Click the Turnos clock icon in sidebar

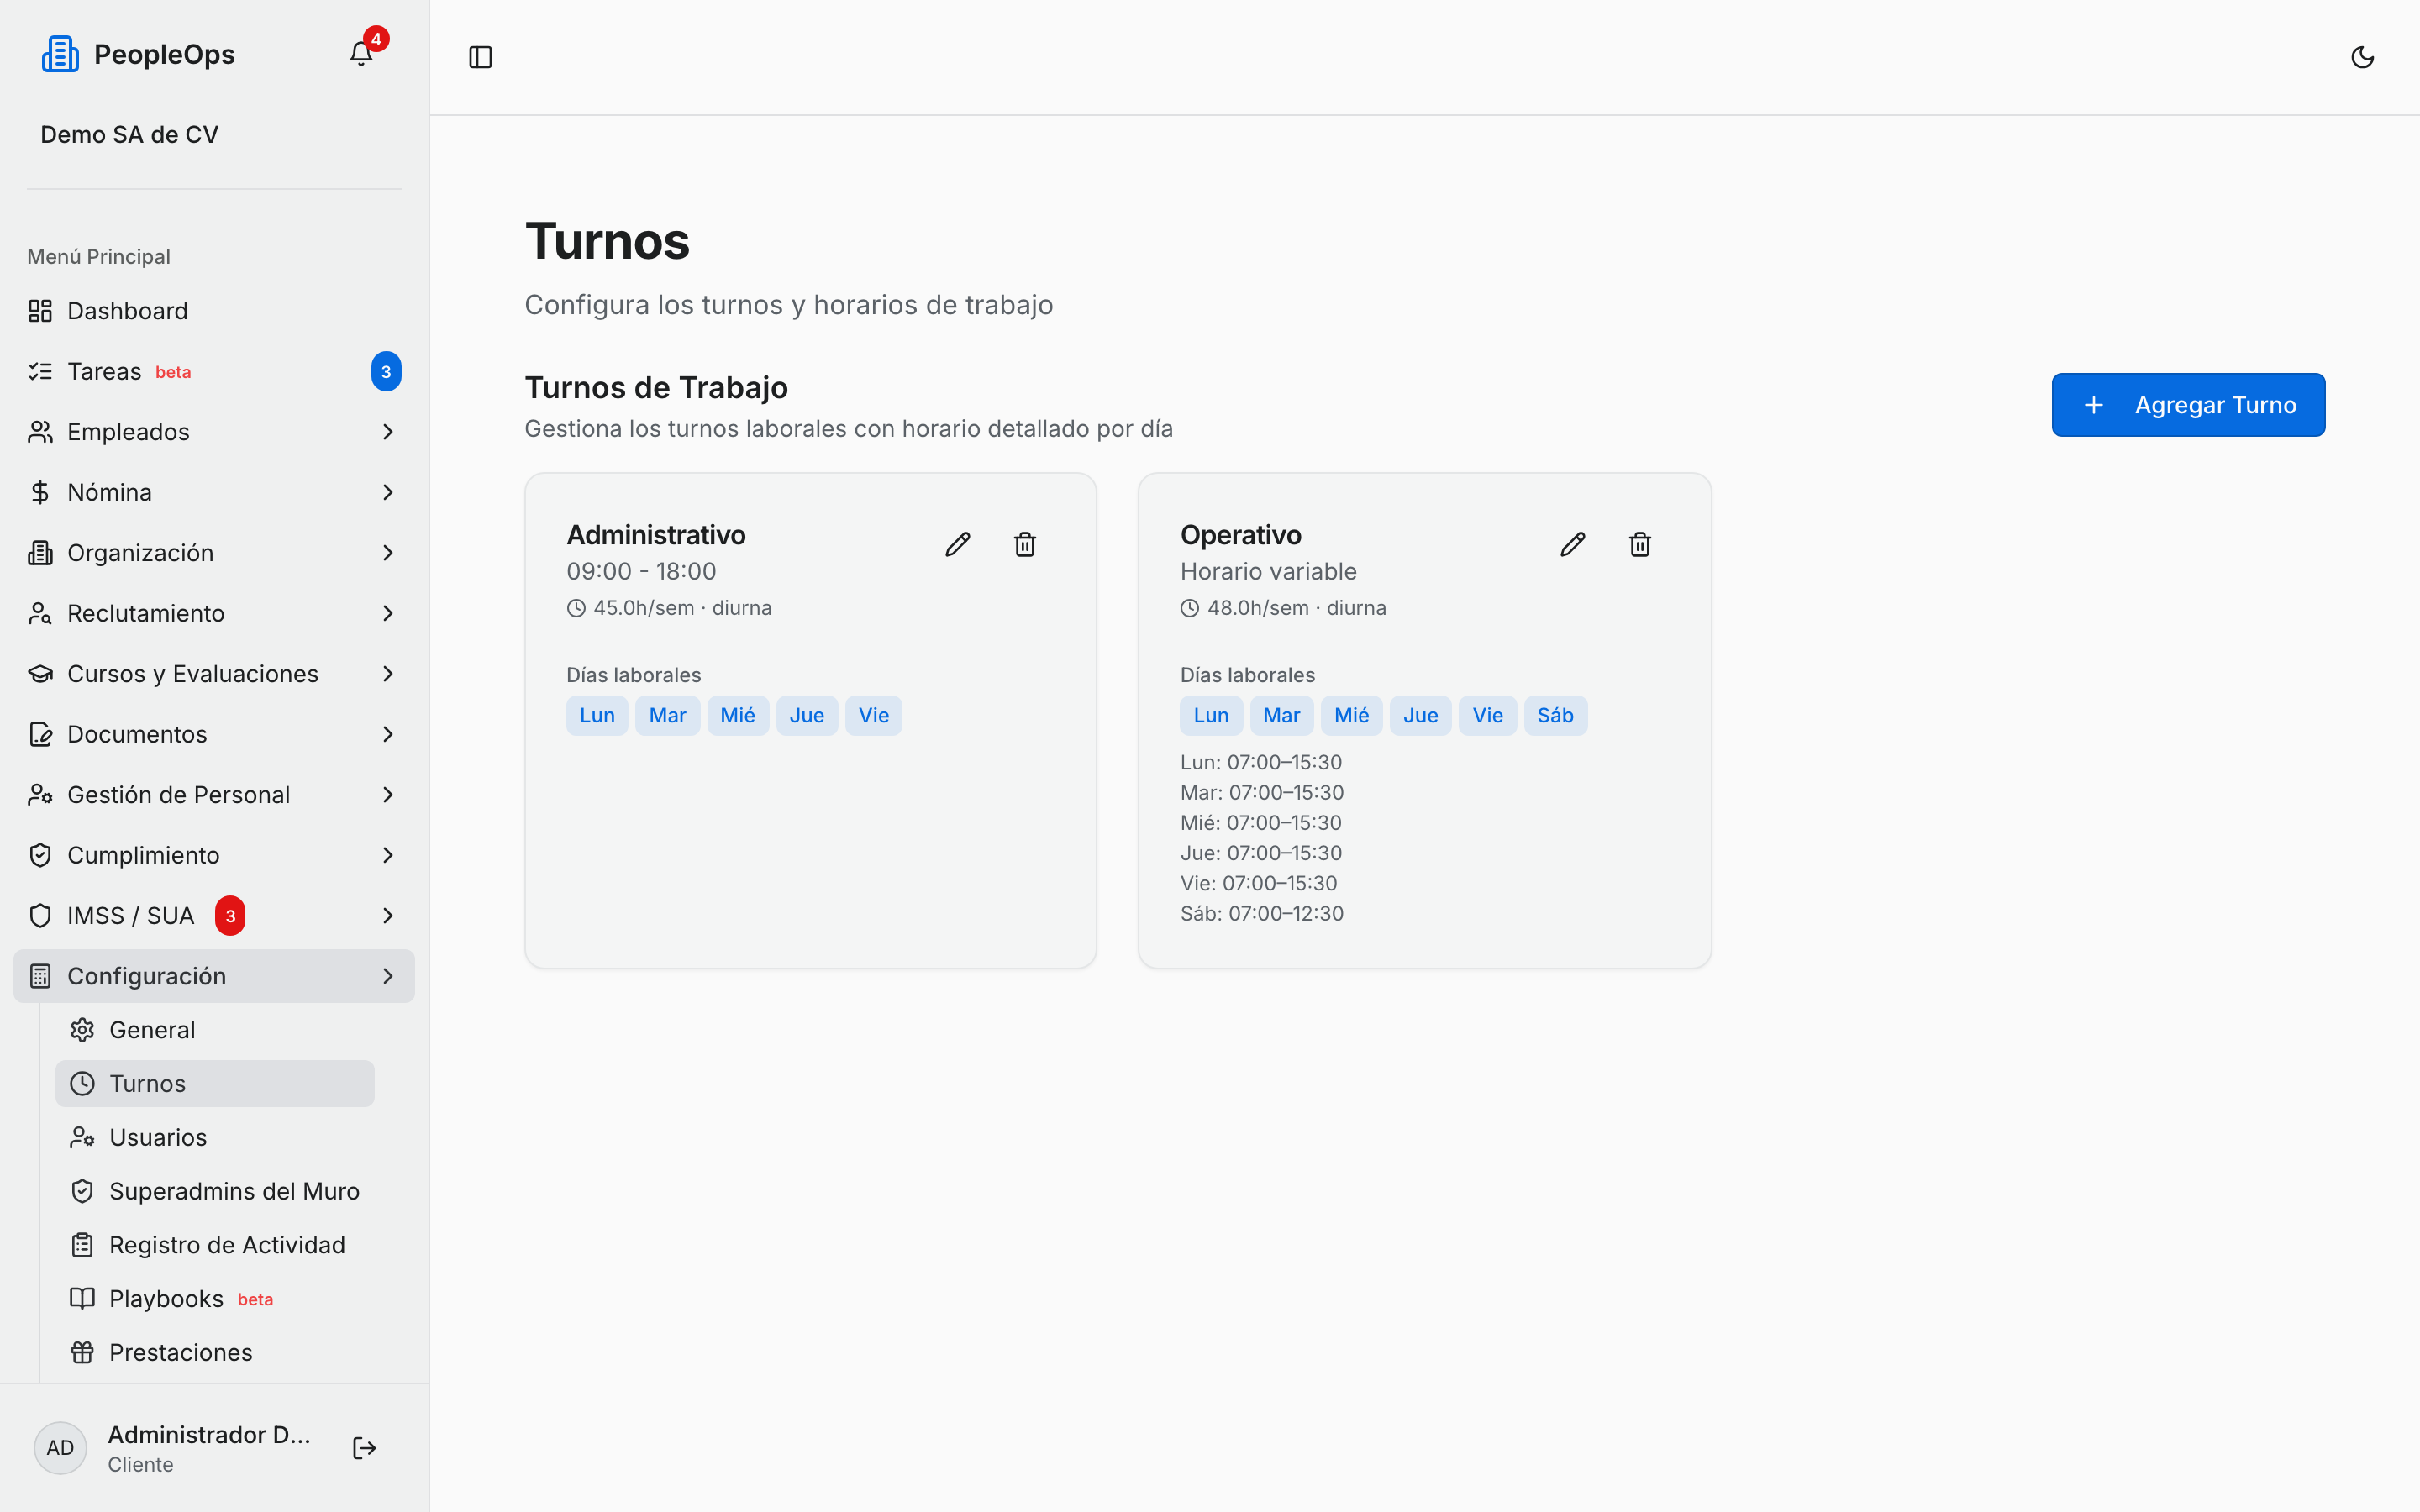pyautogui.click(x=82, y=1084)
